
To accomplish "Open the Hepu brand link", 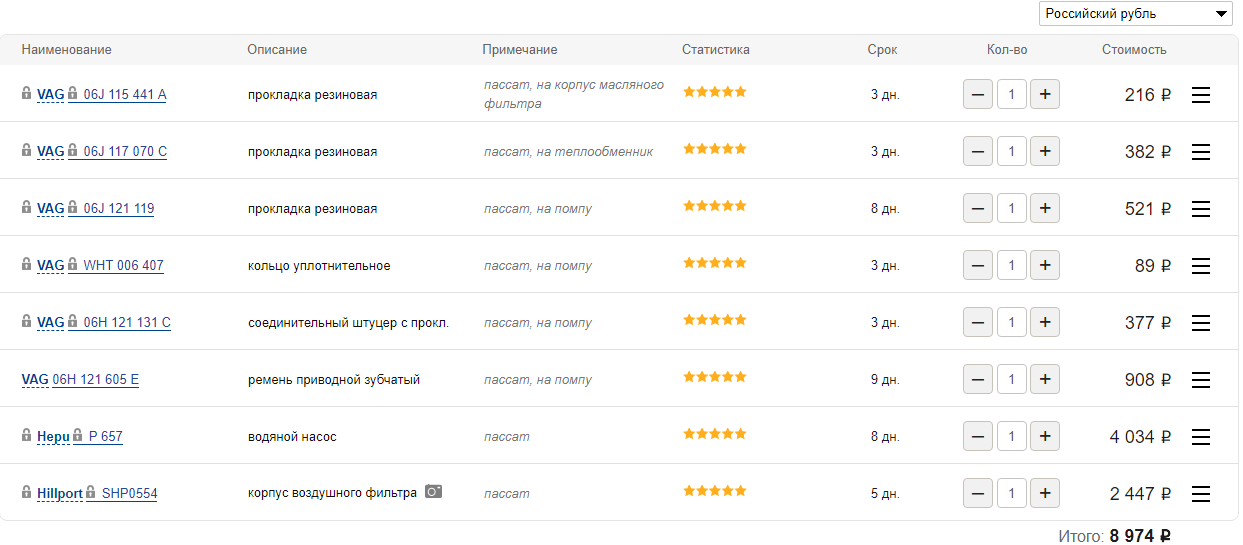I will pos(53,437).
